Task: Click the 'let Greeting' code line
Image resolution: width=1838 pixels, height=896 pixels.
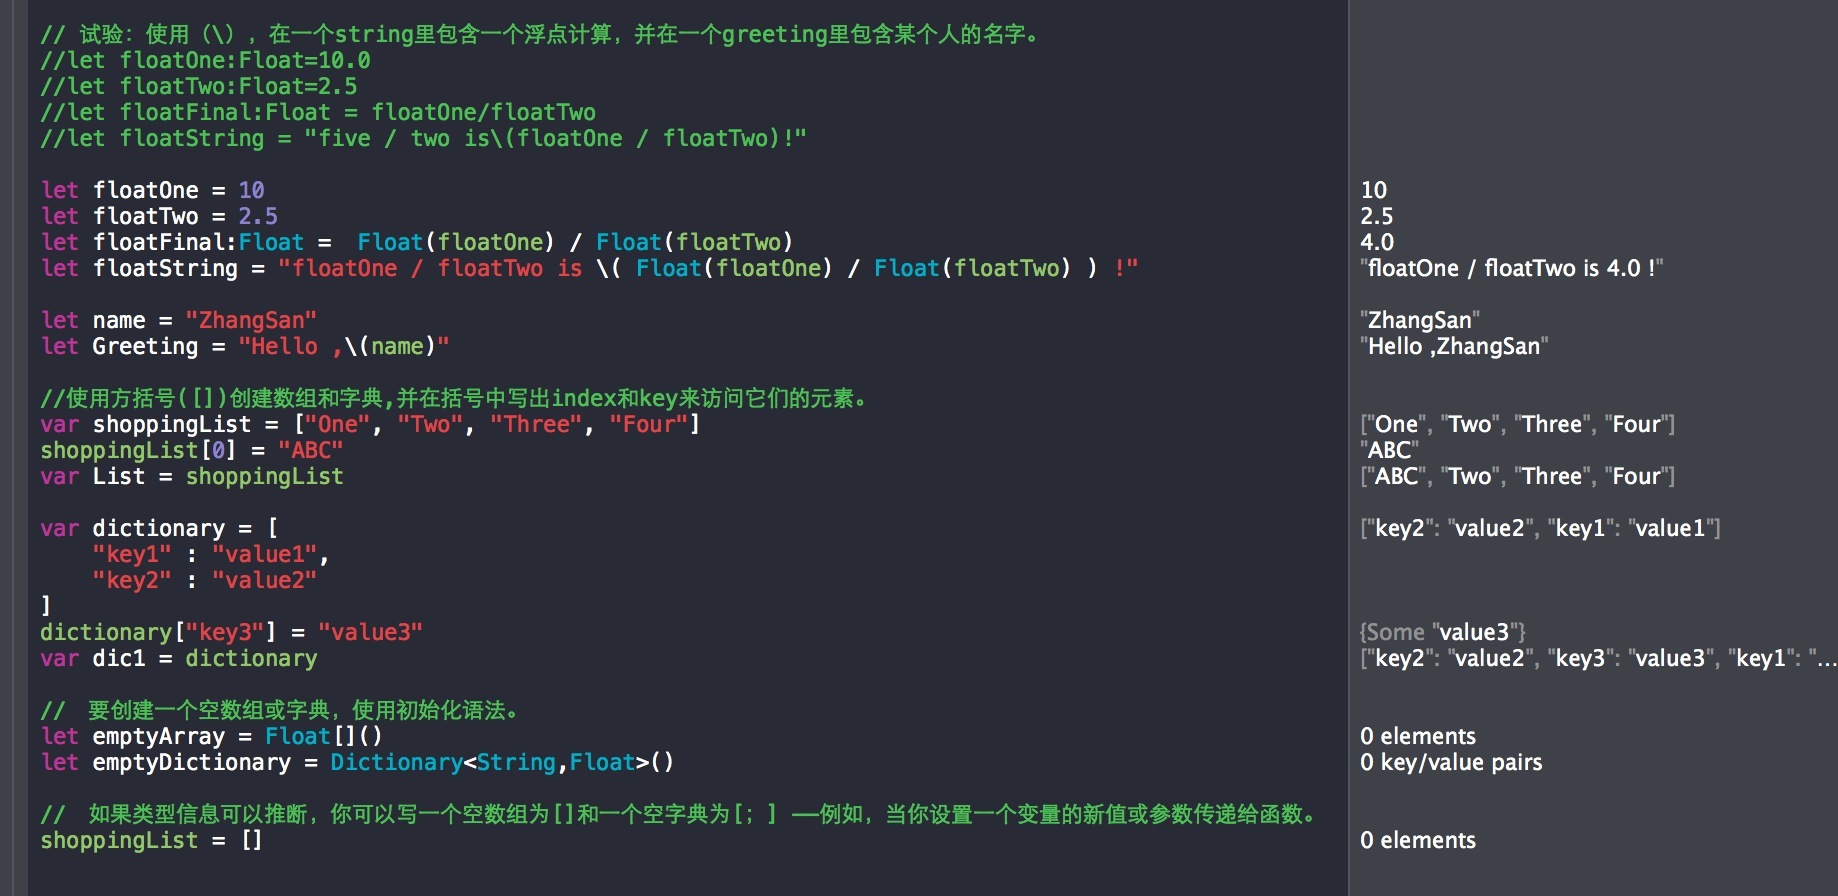Action: 245,346
